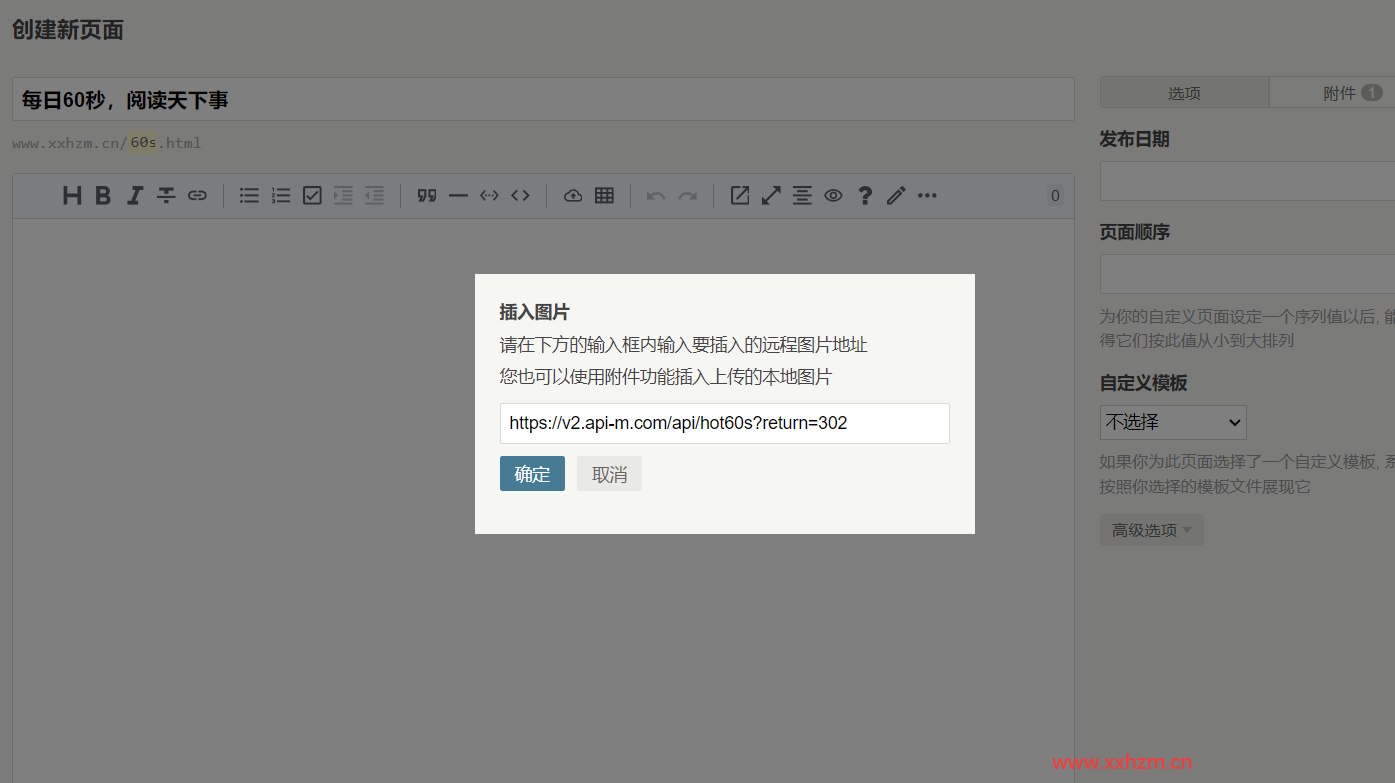Toggle fullscreen editor mode

[771, 196]
